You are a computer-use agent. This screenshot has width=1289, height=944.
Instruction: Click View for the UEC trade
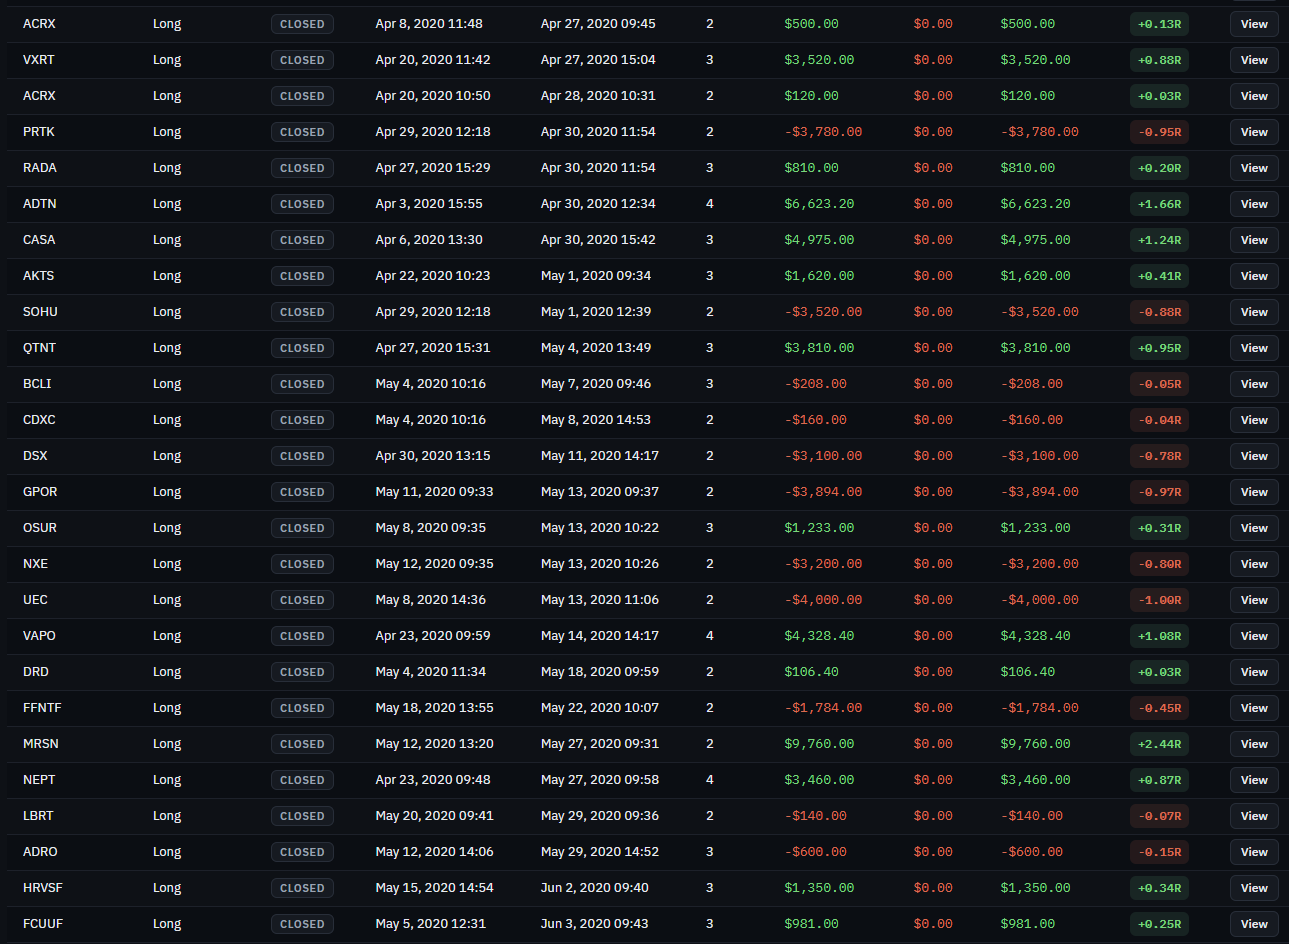[x=1254, y=600]
